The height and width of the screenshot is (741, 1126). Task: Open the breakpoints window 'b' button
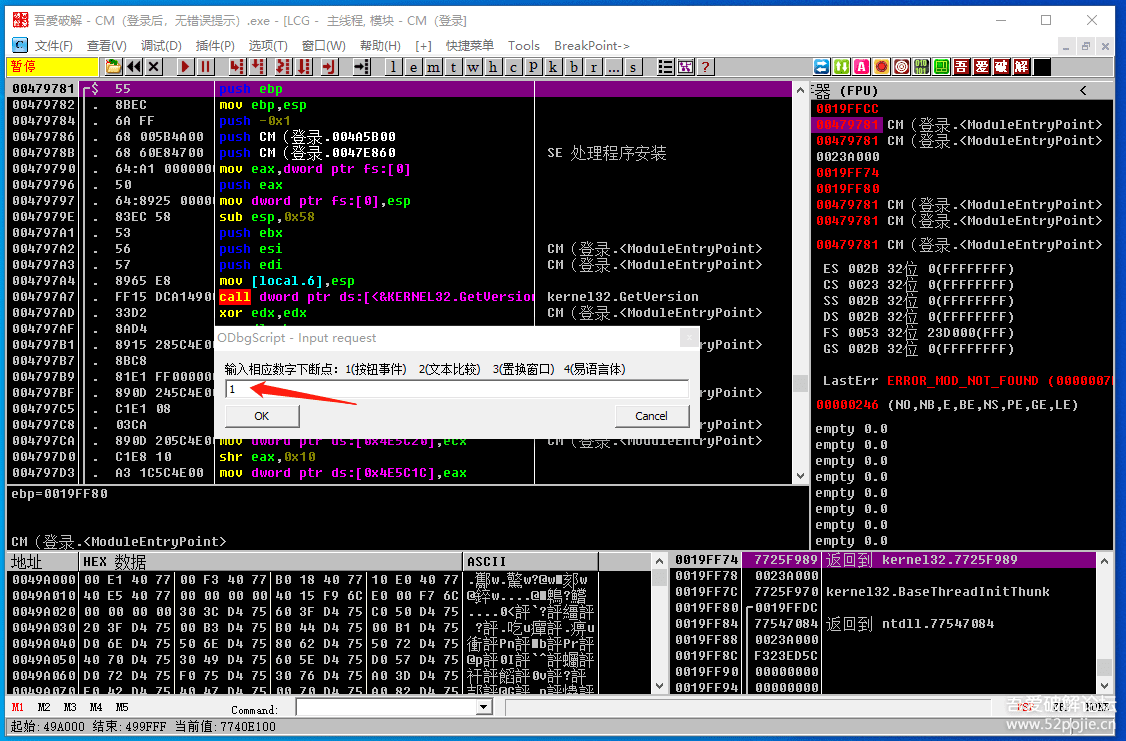click(x=574, y=67)
